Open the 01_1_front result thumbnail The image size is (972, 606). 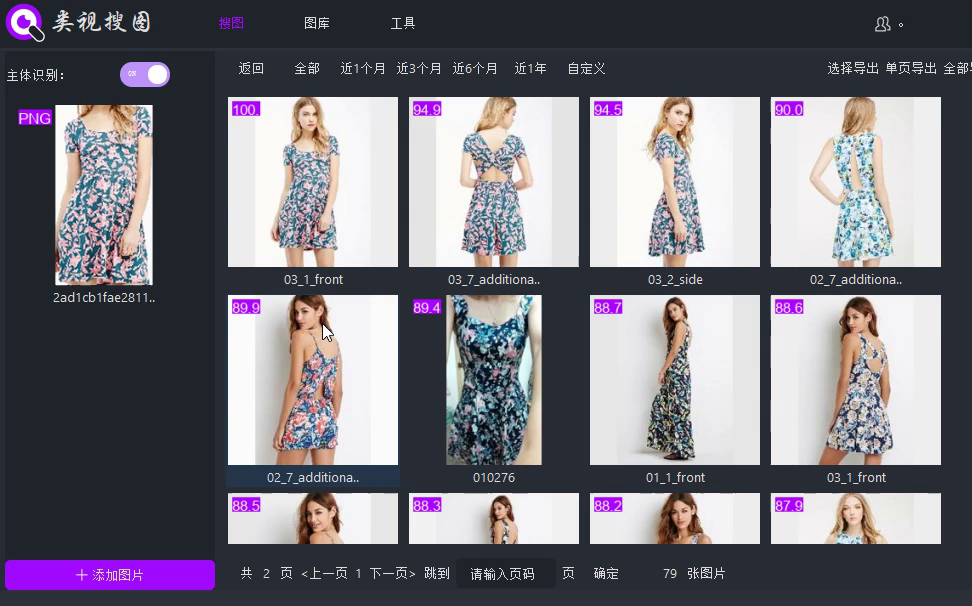pos(675,380)
